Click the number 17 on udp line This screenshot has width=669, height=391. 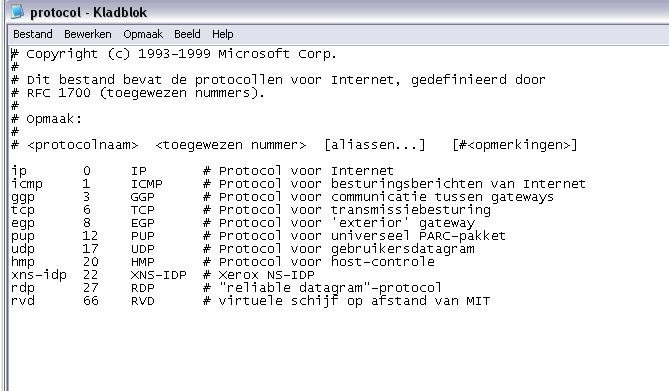90,249
